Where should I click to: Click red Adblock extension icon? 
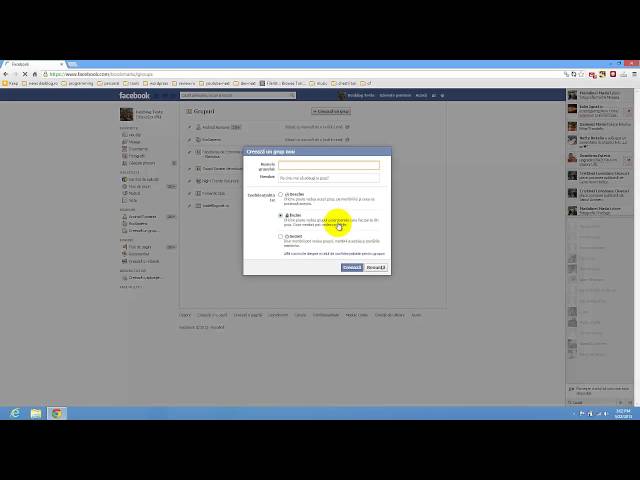tap(613, 74)
